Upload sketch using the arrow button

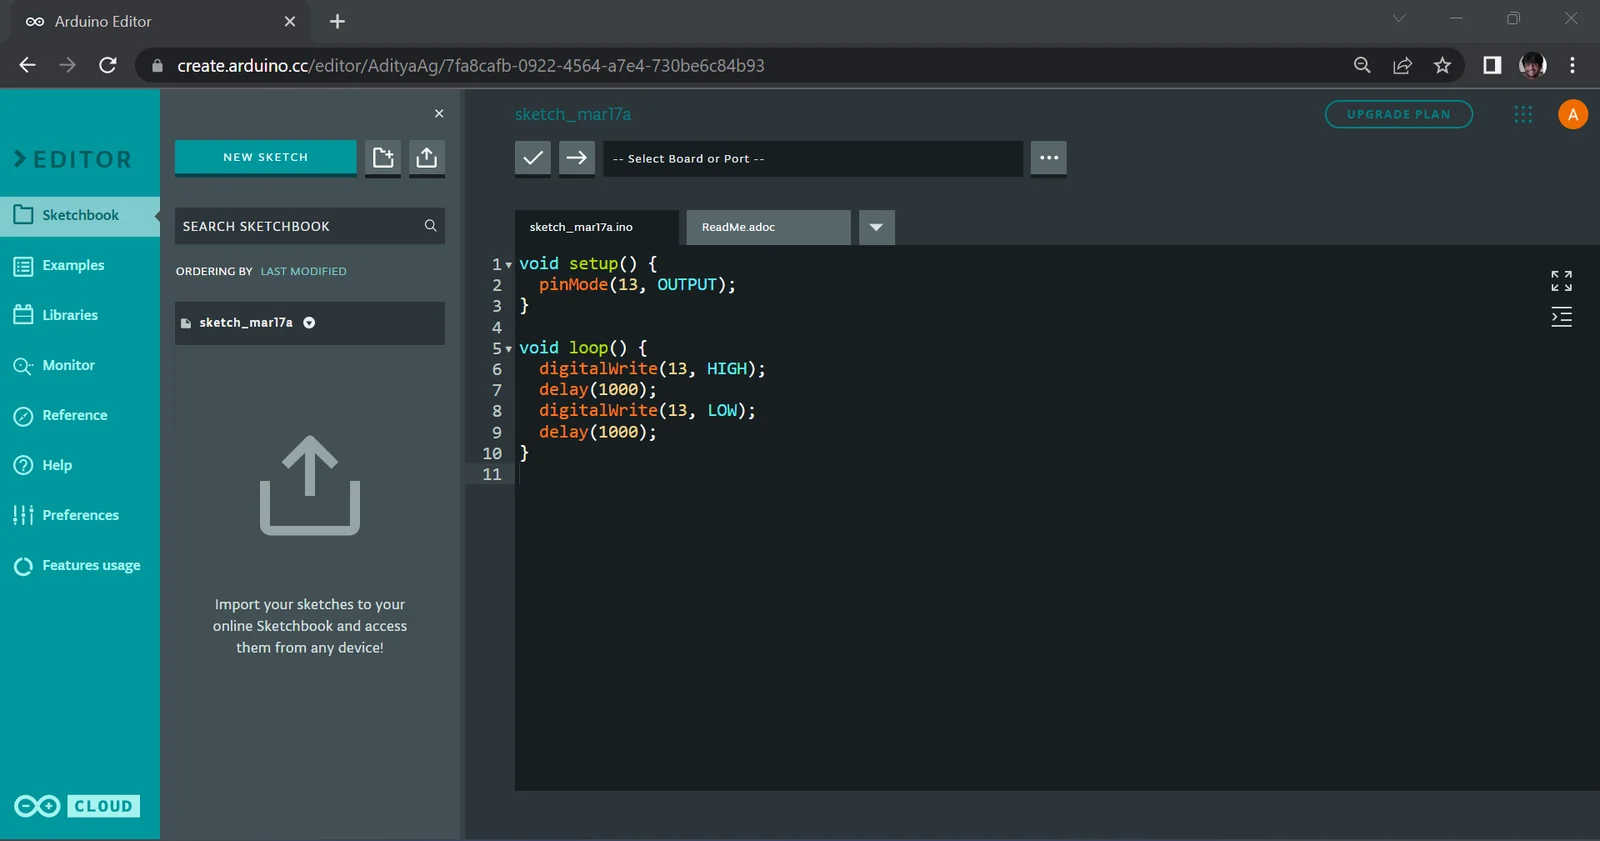point(577,158)
